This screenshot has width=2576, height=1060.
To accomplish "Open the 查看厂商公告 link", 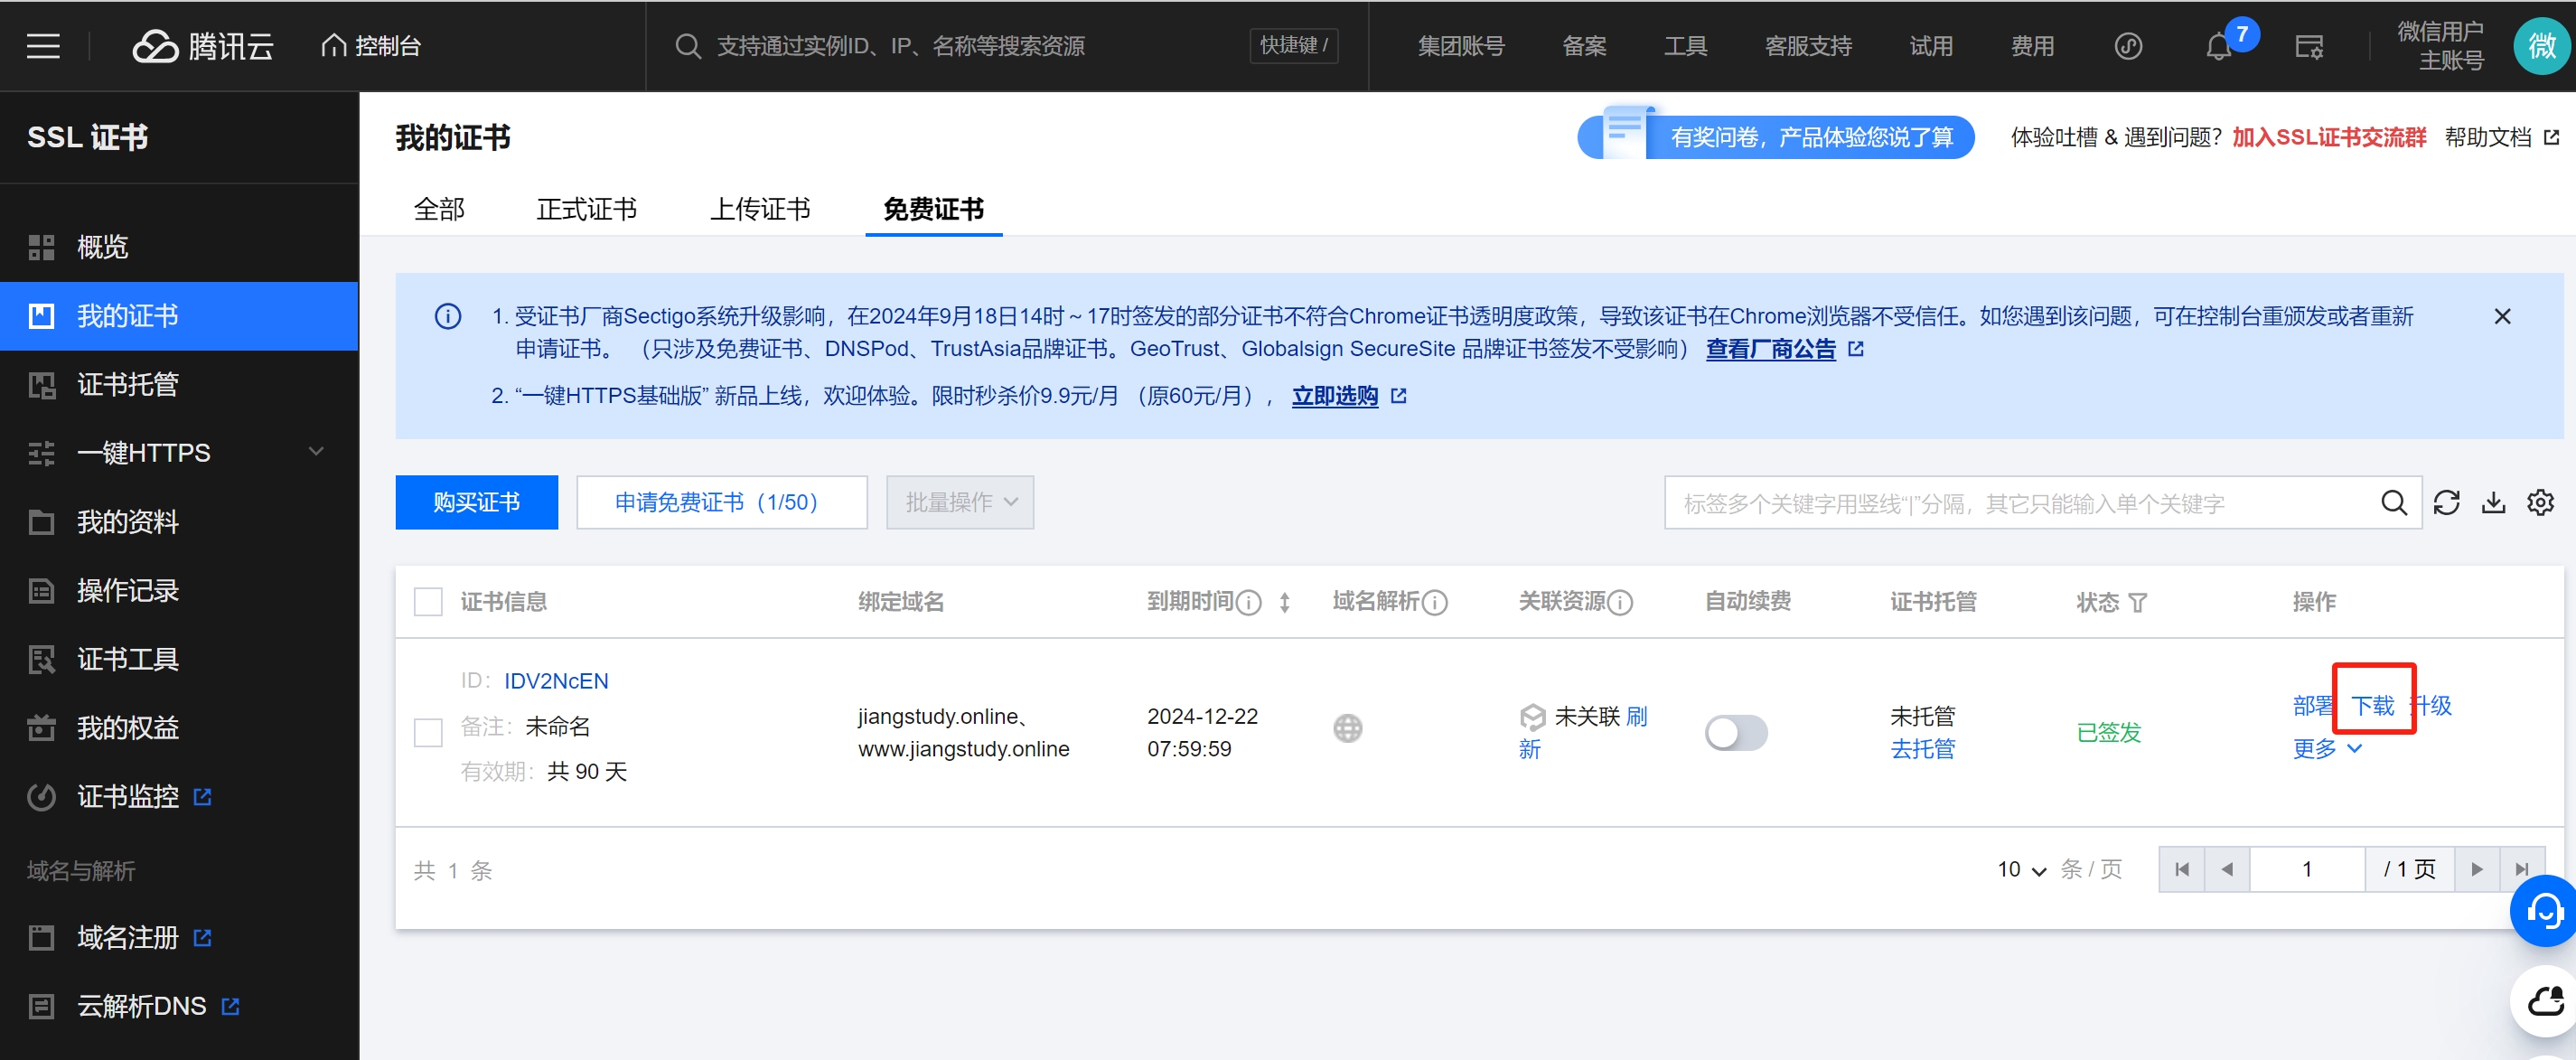I will pos(1770,349).
